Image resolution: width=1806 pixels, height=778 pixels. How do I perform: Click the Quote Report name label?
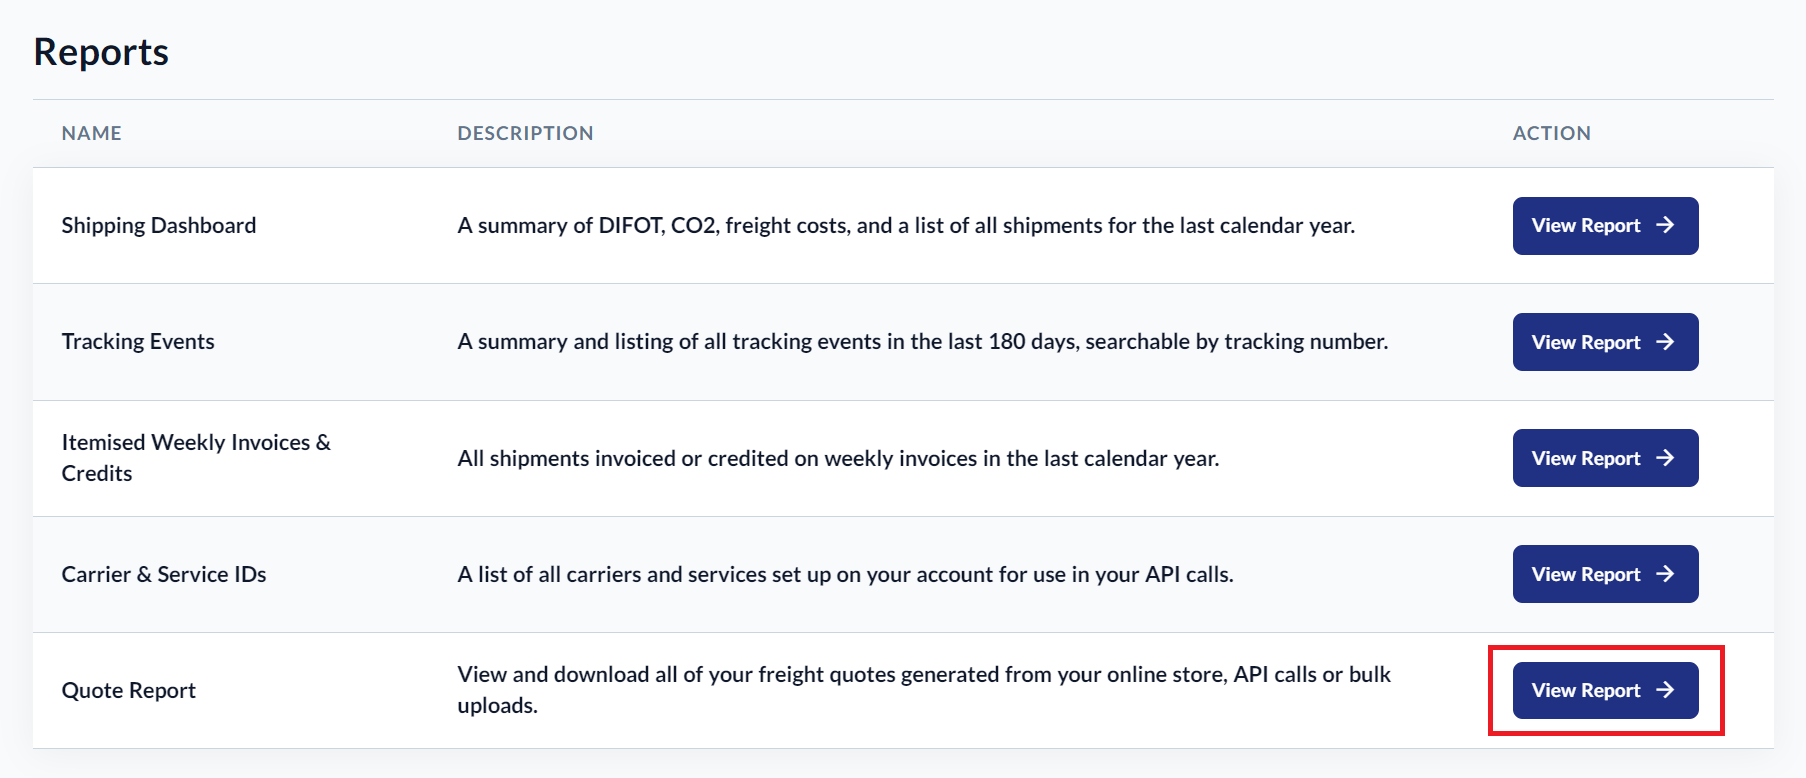129,690
